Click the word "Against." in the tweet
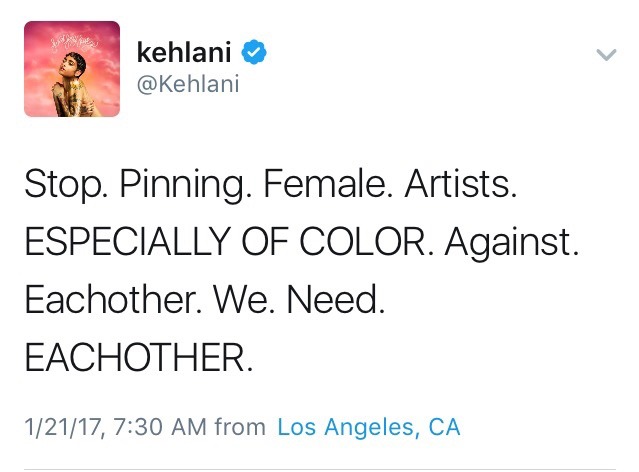The height and width of the screenshot is (472, 639). click(x=512, y=243)
